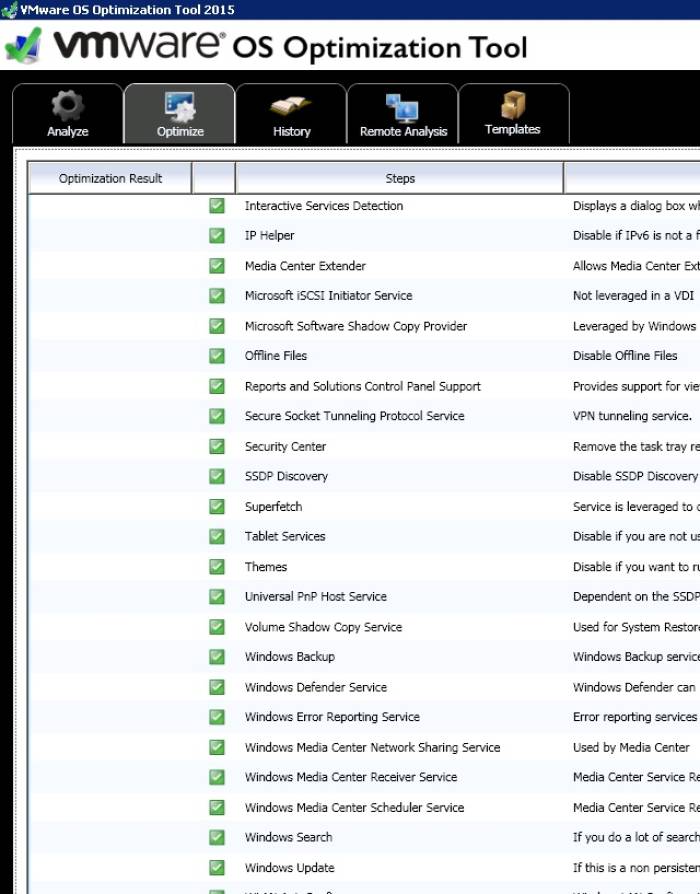Click the Steps column header
Screen dimensions: 700x894
[400, 178]
